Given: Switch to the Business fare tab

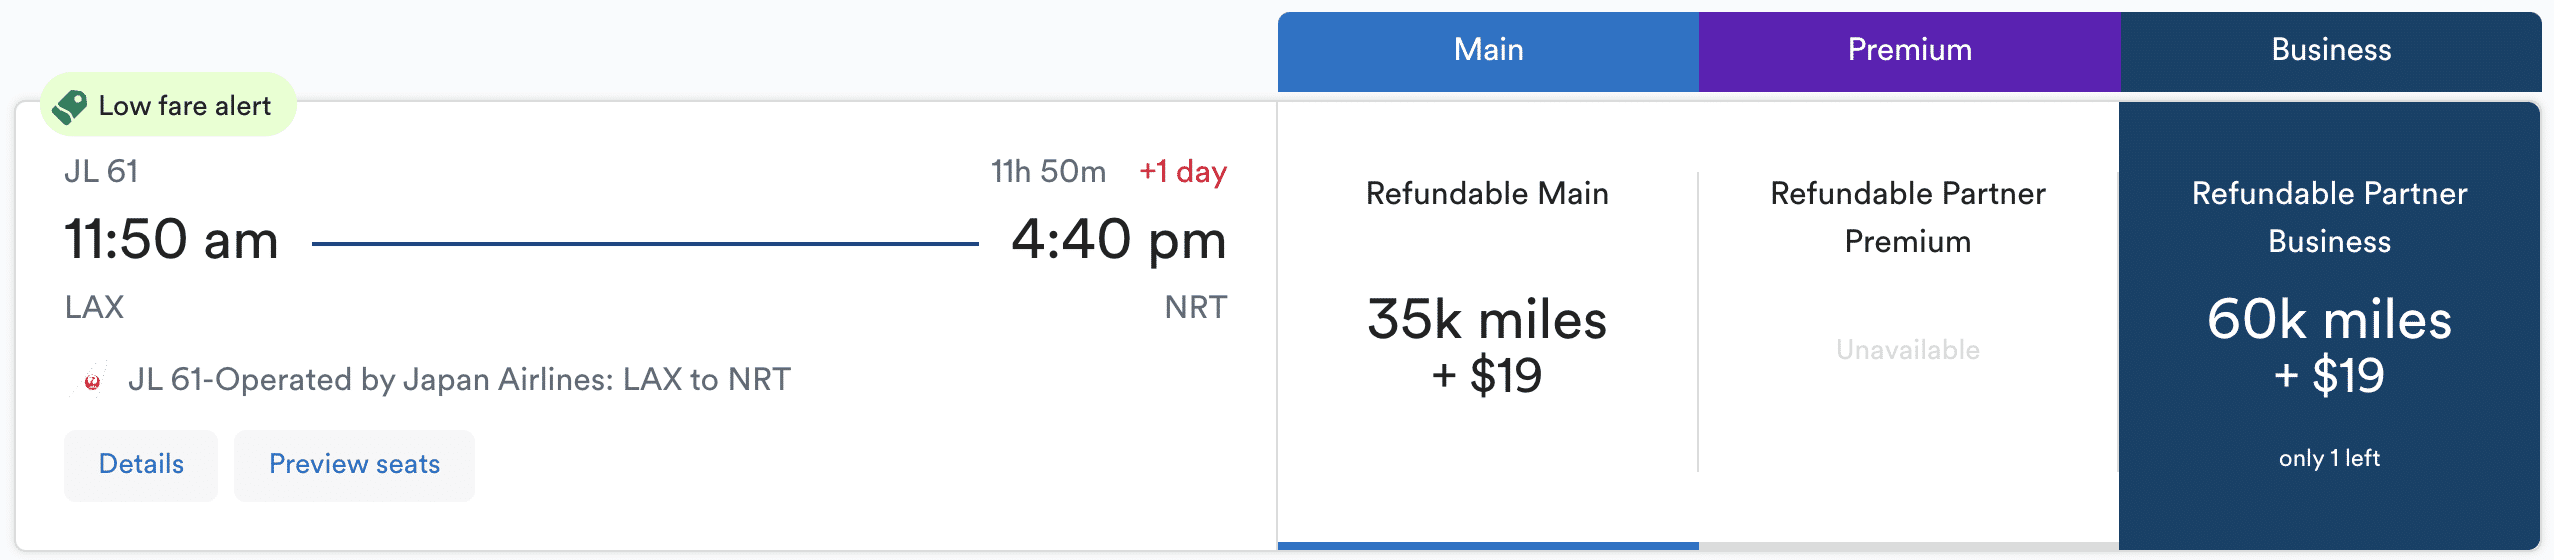Looking at the screenshot, I should (x=2331, y=50).
